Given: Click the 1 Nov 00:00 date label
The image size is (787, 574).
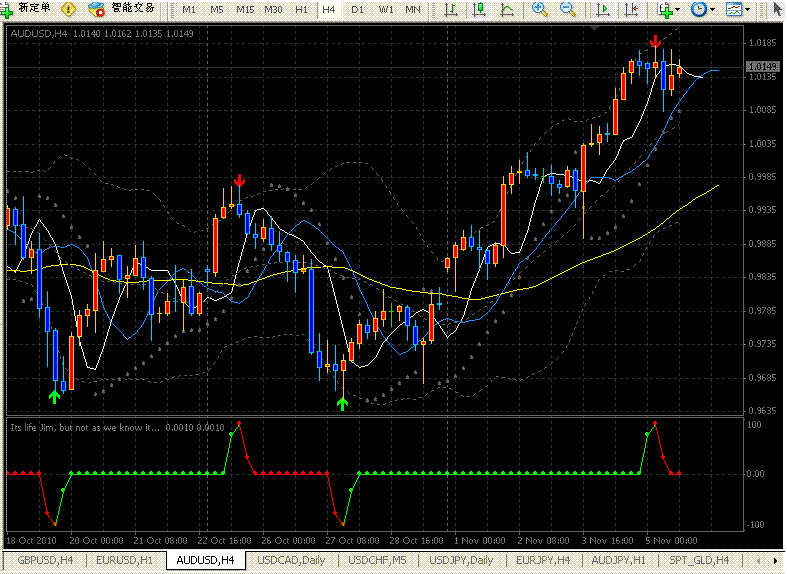Looking at the screenshot, I should (479, 541).
